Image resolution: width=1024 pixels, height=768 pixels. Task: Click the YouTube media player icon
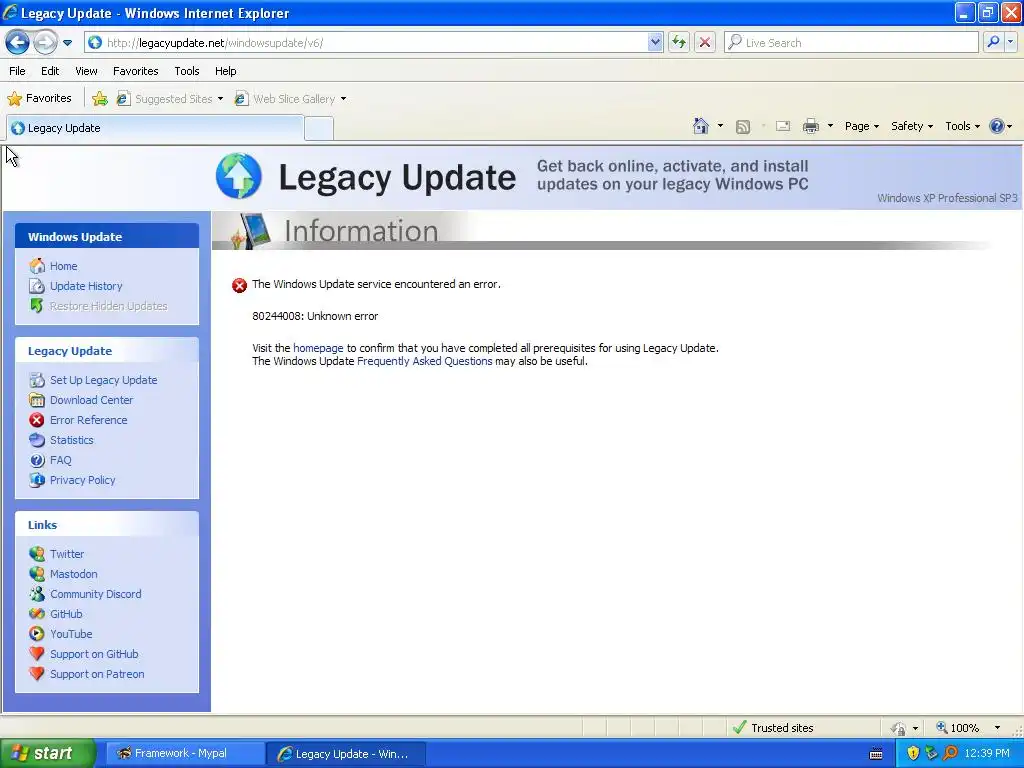point(37,634)
